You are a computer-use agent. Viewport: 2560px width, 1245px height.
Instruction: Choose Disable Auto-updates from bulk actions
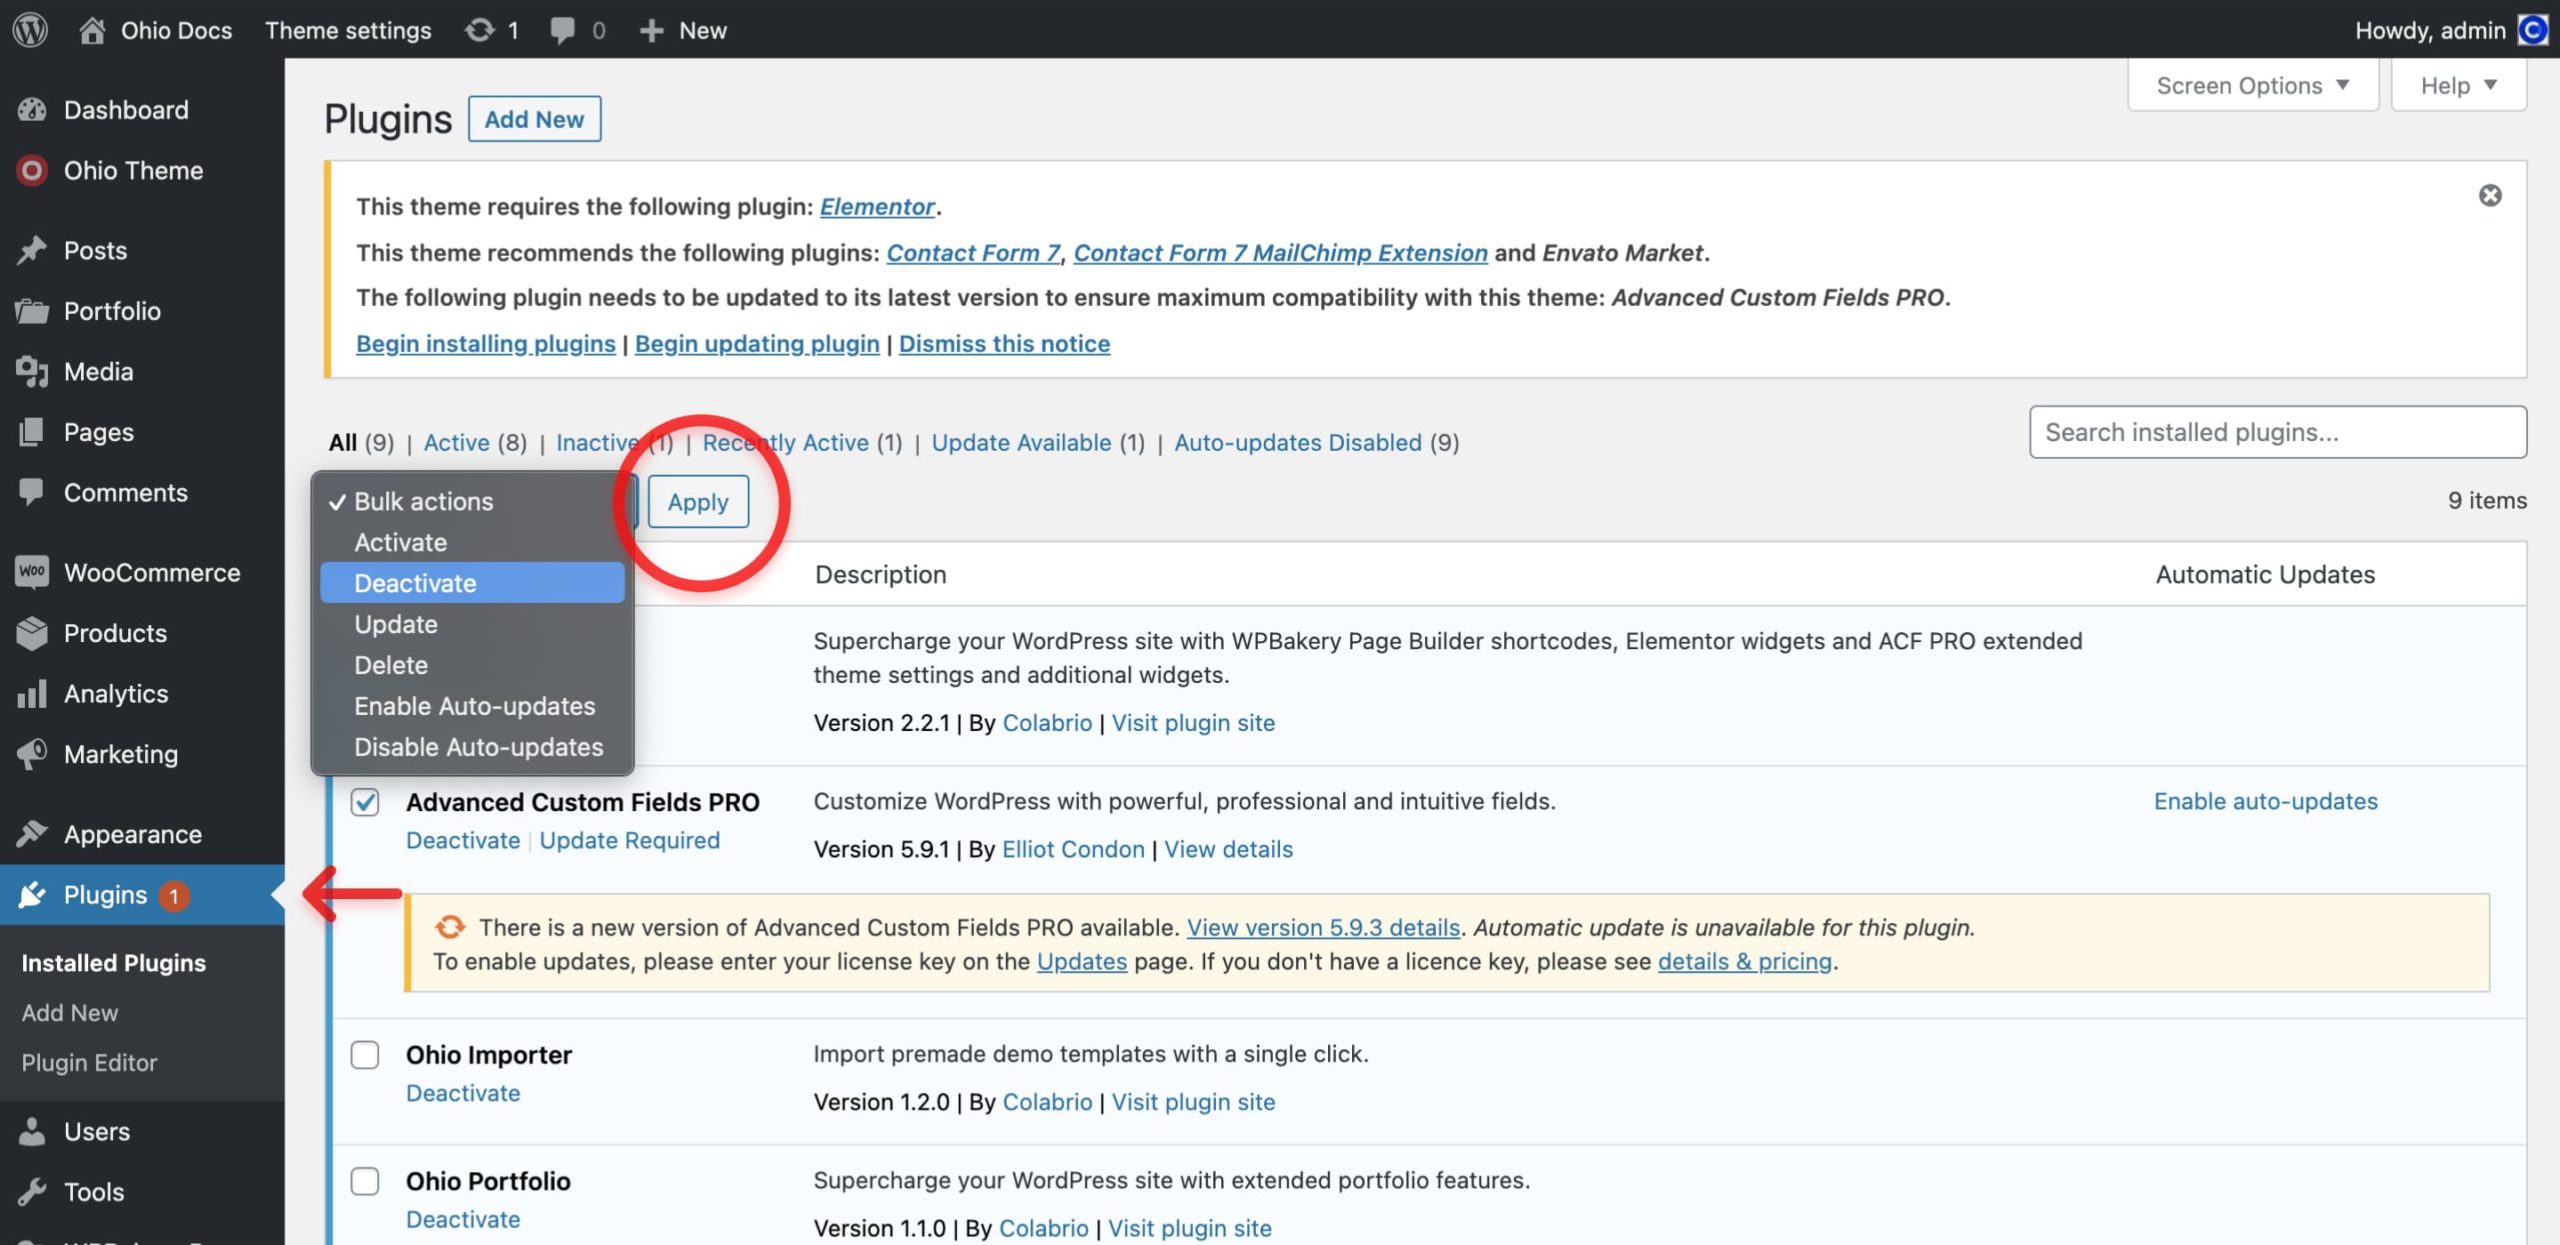[x=472, y=747]
